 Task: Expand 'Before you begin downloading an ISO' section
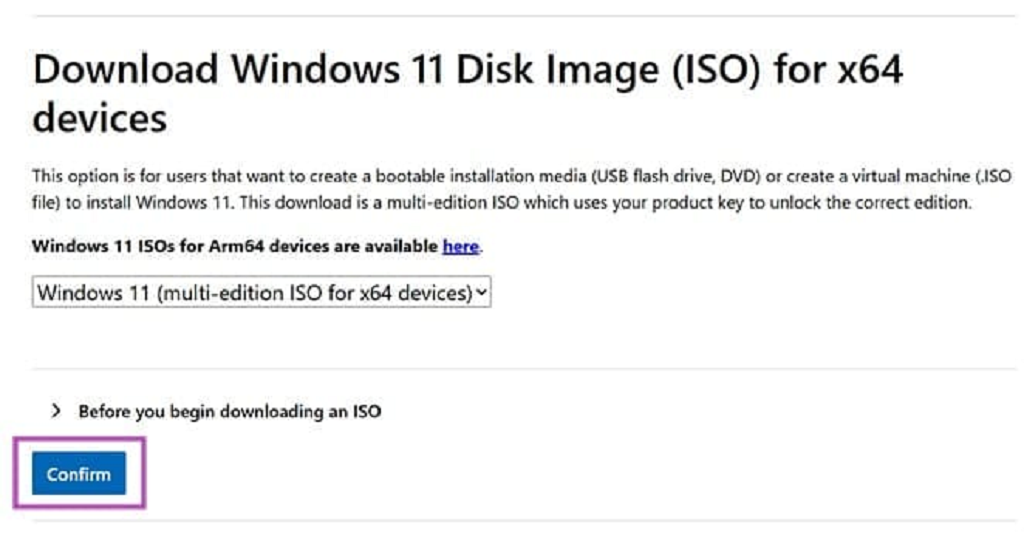click(x=229, y=411)
